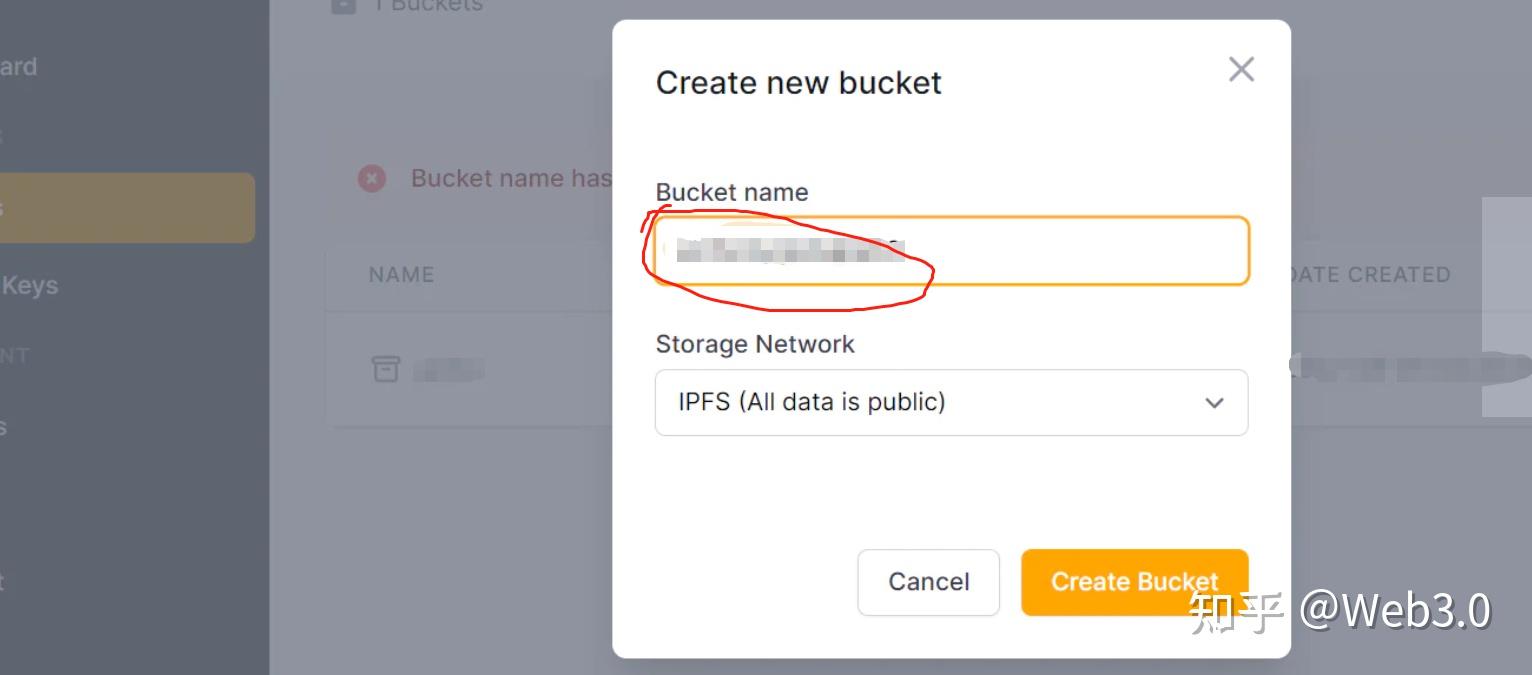Click the Buckets count icon at top

click(343, 5)
